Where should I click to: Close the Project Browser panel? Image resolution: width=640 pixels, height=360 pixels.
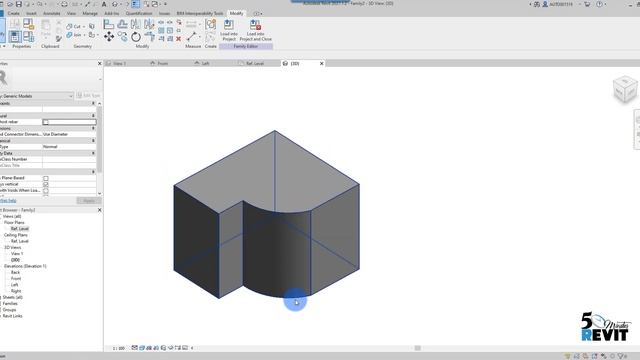(100, 210)
